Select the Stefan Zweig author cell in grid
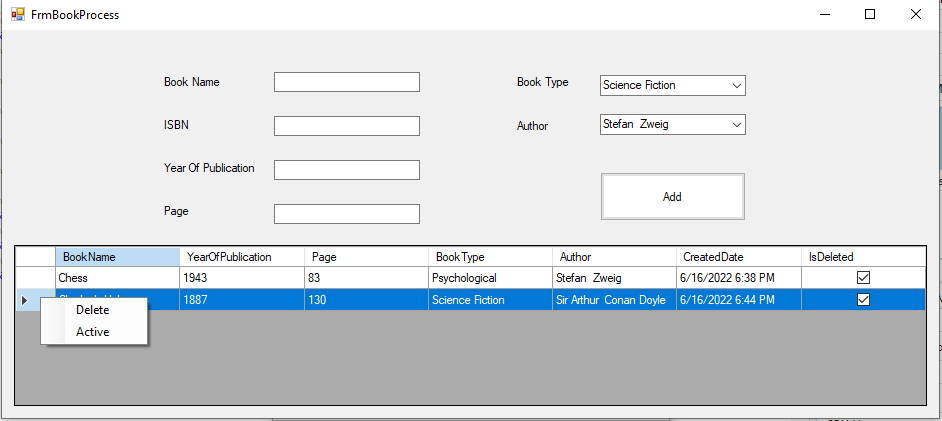This screenshot has height=421, width=942. 614,278
